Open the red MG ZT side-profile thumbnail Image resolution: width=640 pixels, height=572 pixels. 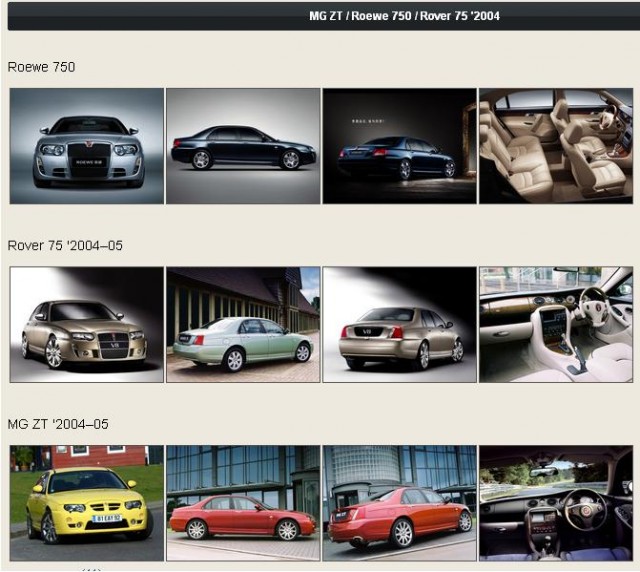pos(243,503)
